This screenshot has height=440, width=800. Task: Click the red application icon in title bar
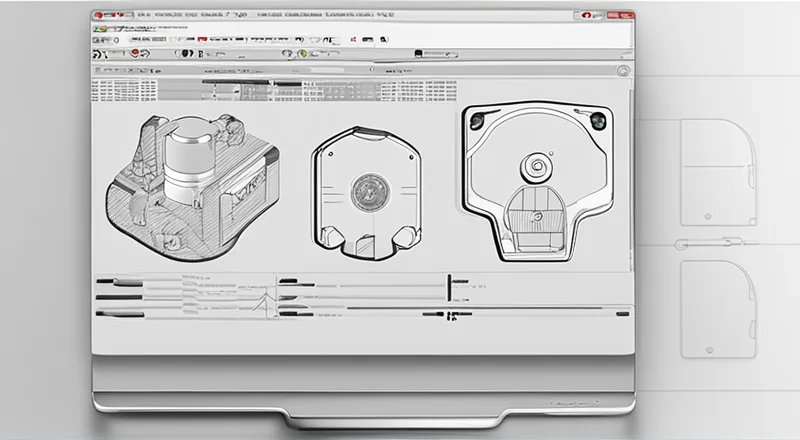99,16
